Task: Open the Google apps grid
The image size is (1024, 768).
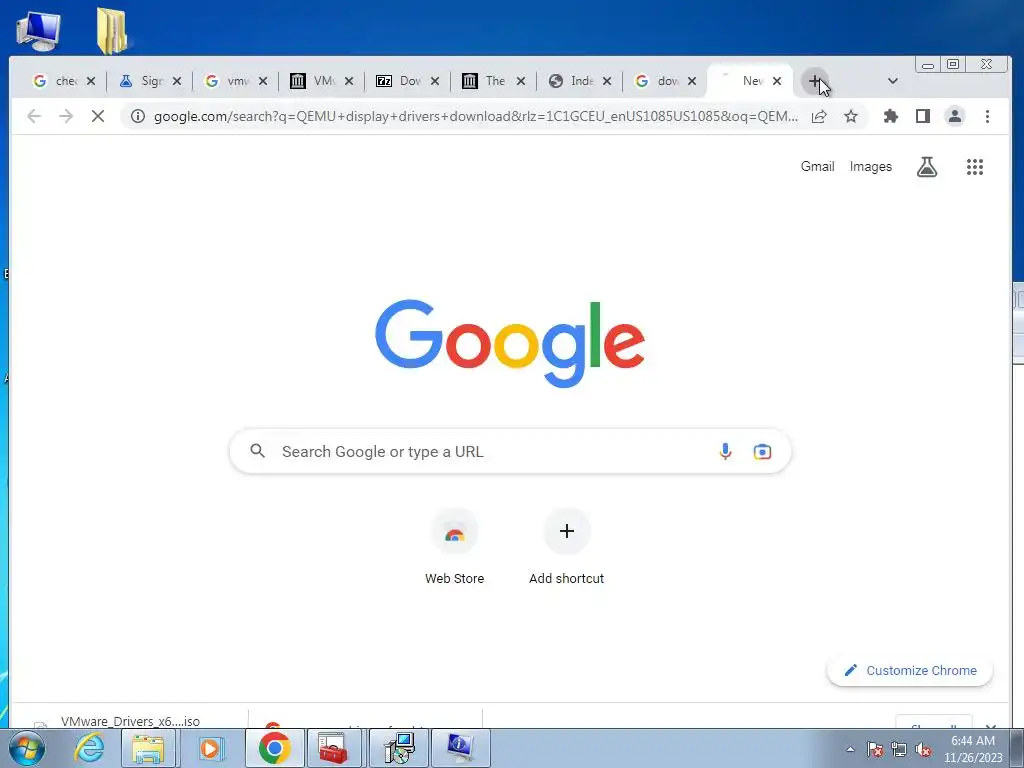Action: coord(974,167)
